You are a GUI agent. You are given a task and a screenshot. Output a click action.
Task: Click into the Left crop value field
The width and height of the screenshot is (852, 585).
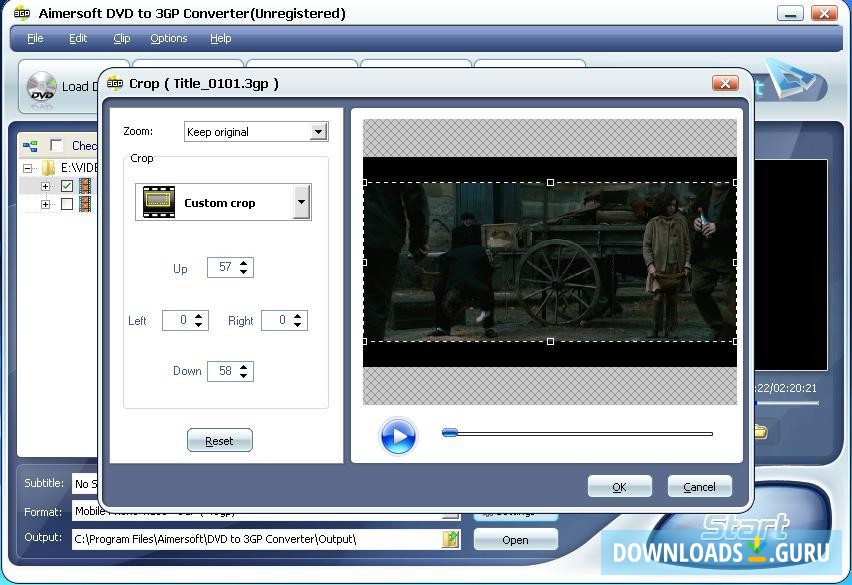click(x=178, y=320)
